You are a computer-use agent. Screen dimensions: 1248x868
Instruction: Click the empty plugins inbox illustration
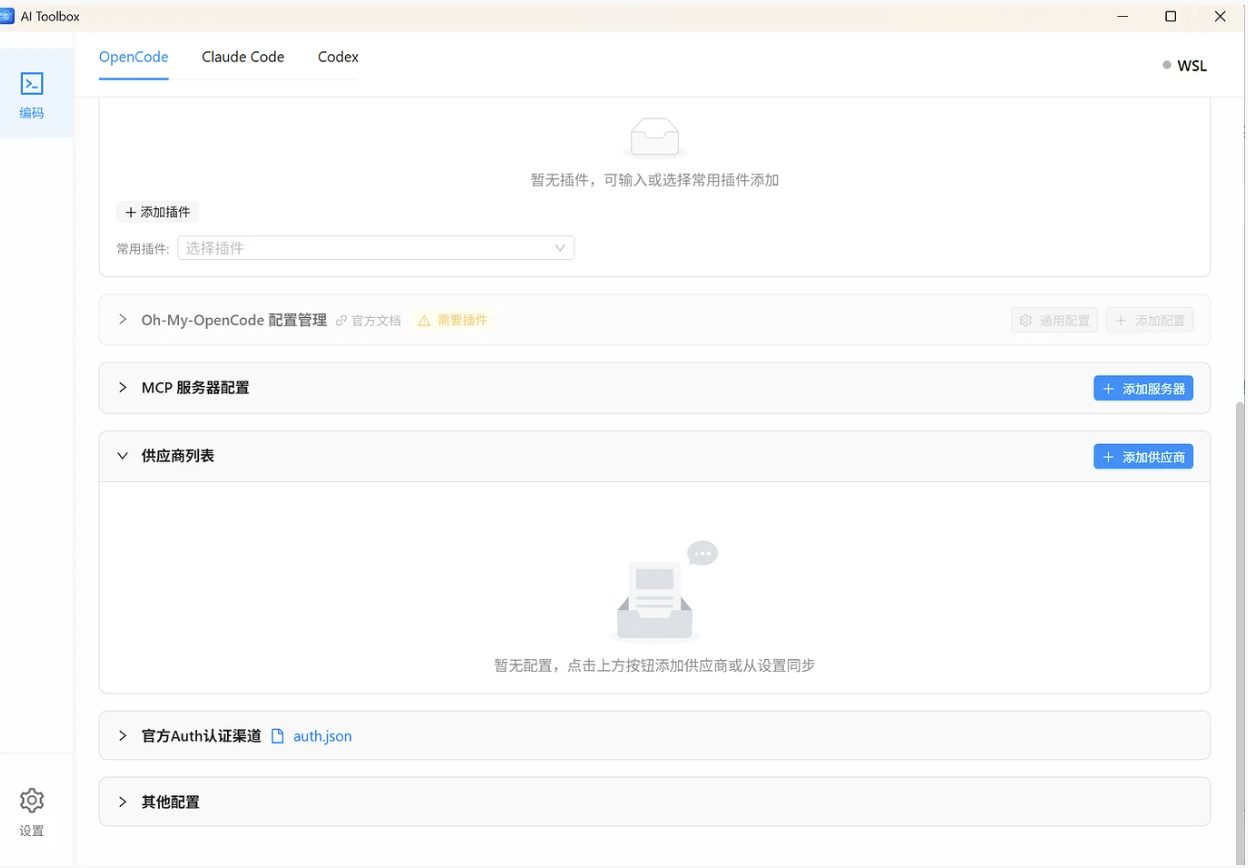pos(654,137)
